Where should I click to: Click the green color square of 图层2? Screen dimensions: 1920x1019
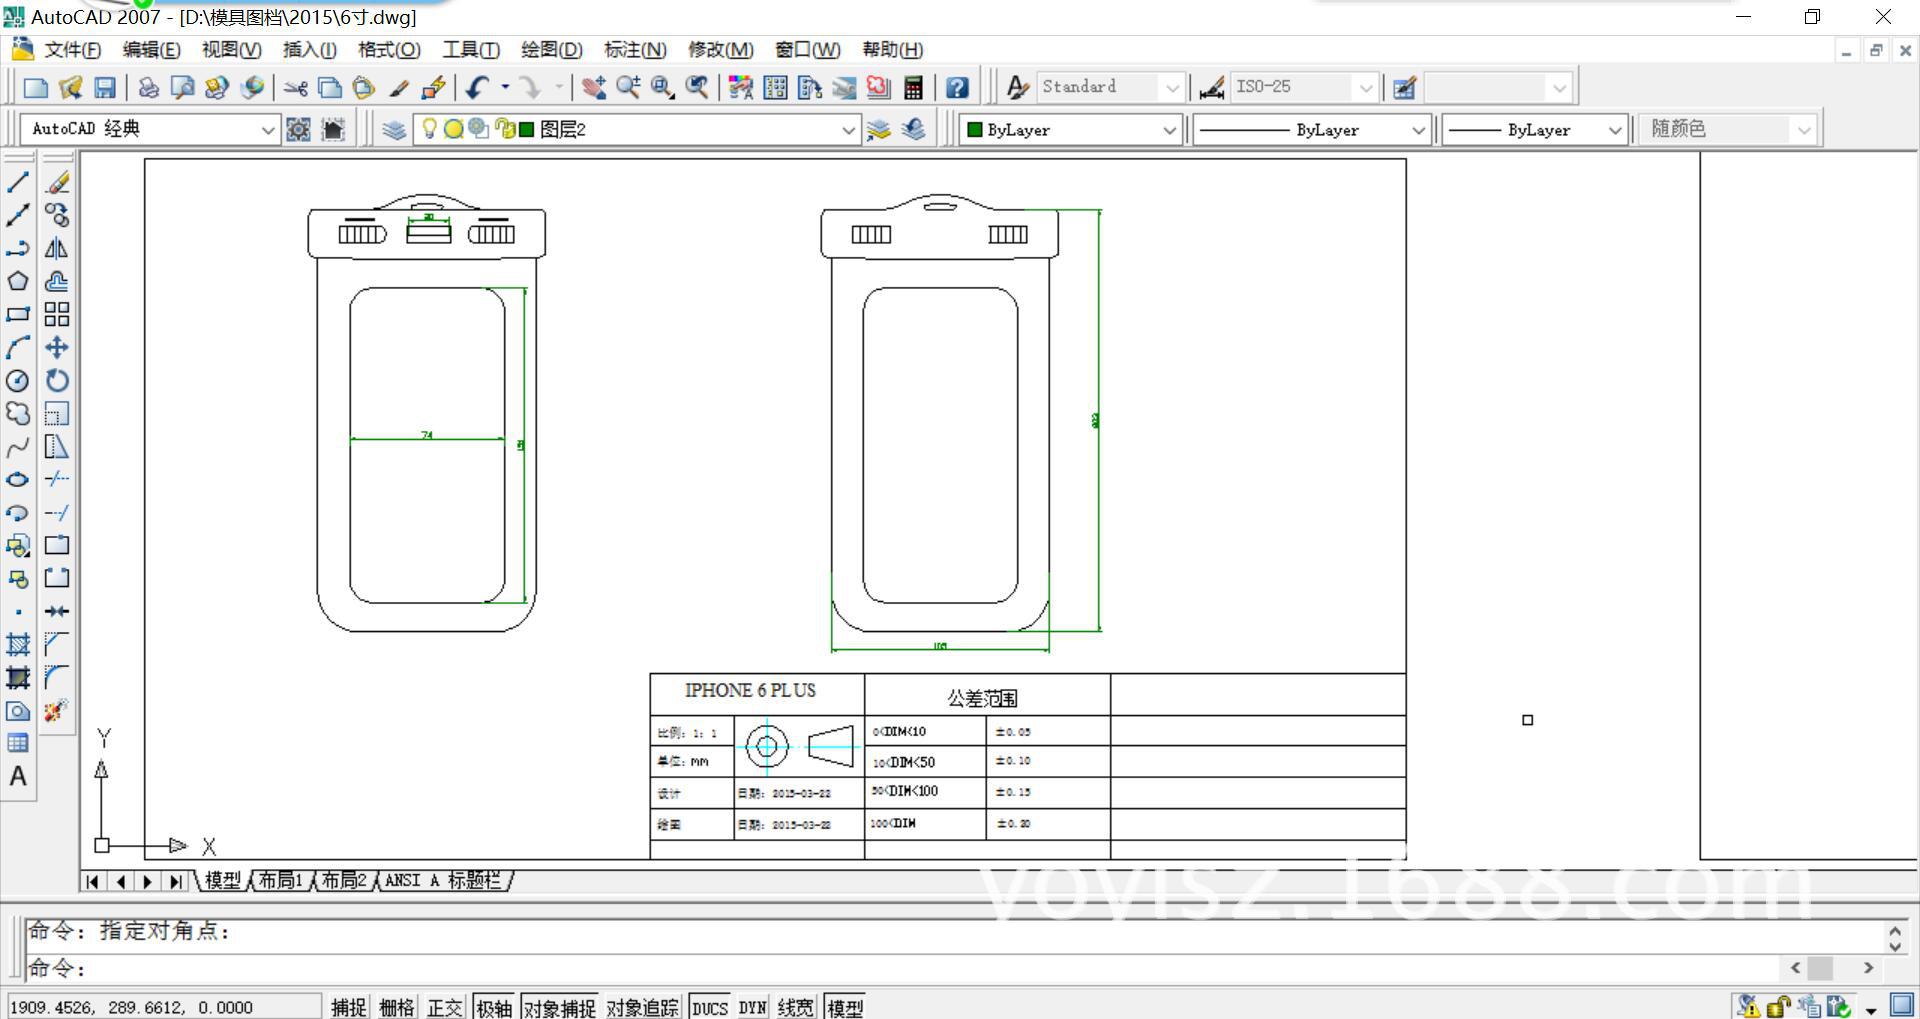(x=526, y=129)
